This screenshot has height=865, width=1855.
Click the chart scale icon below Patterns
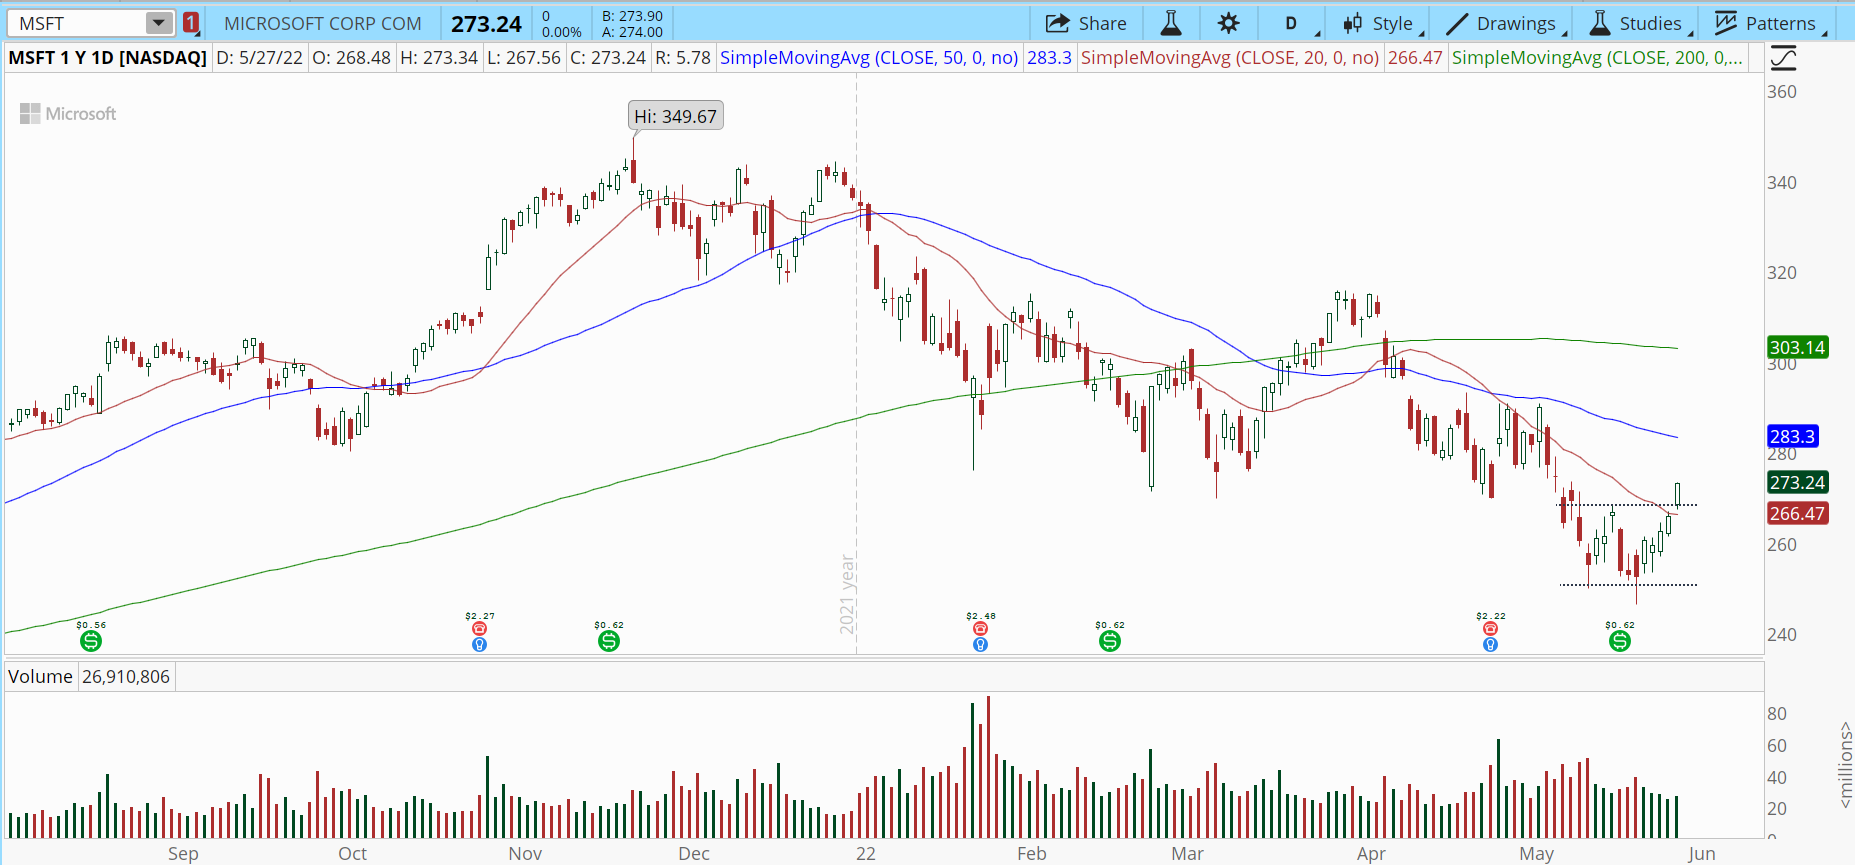pyautogui.click(x=1783, y=59)
